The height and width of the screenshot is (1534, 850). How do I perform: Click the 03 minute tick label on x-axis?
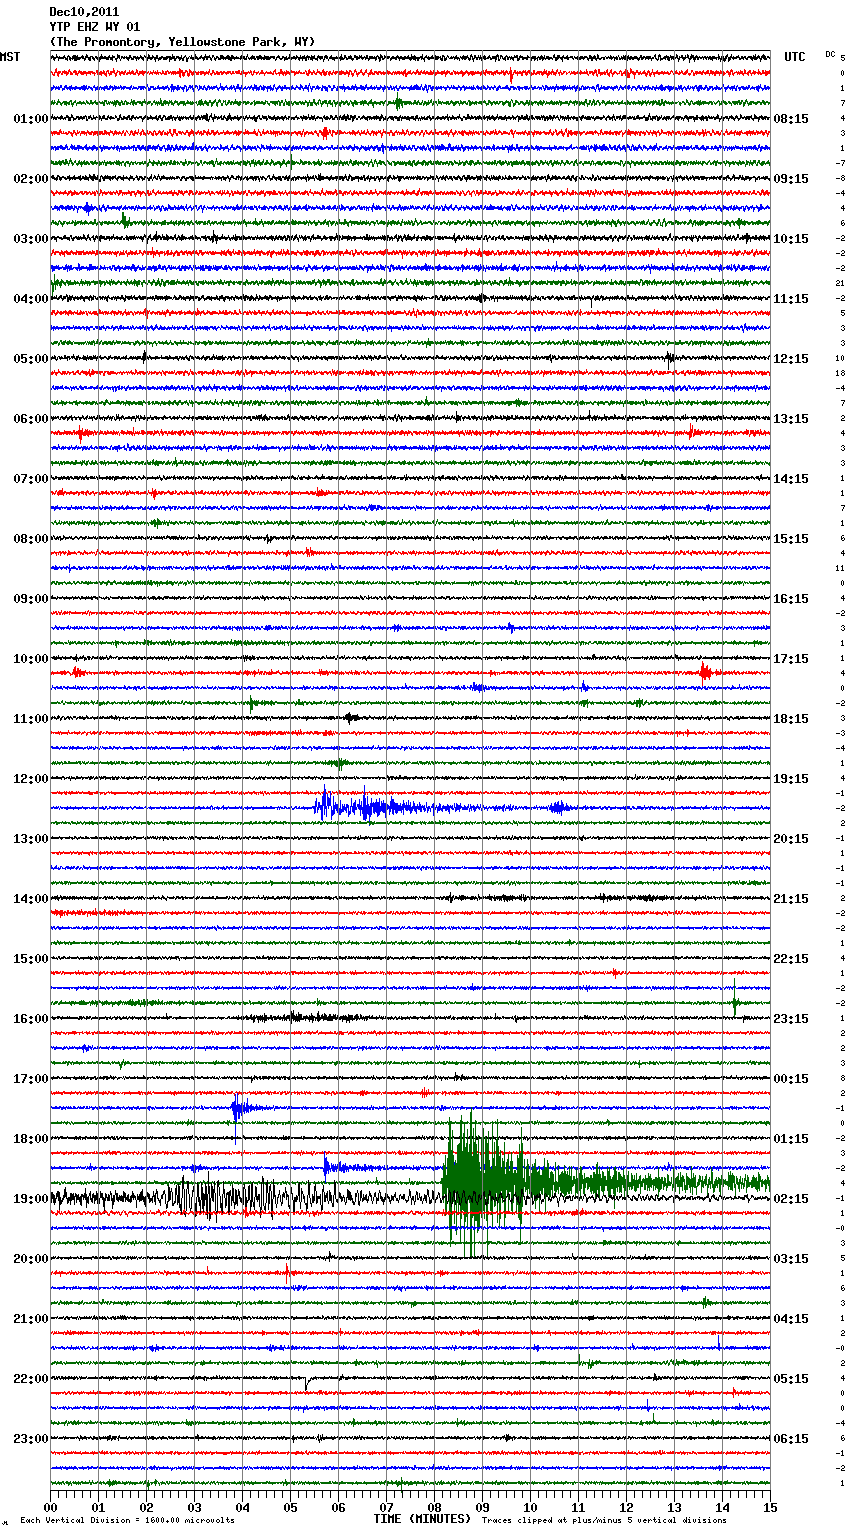(194, 1507)
